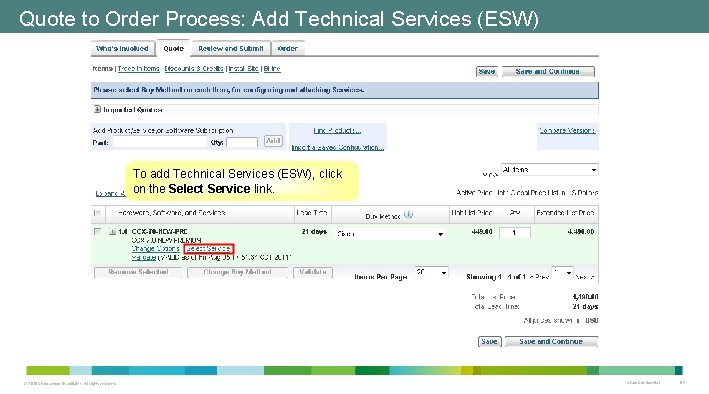Tick the checkbox for CCX-70-NEW-PRE line
The image size is (709, 394).
coord(97,231)
